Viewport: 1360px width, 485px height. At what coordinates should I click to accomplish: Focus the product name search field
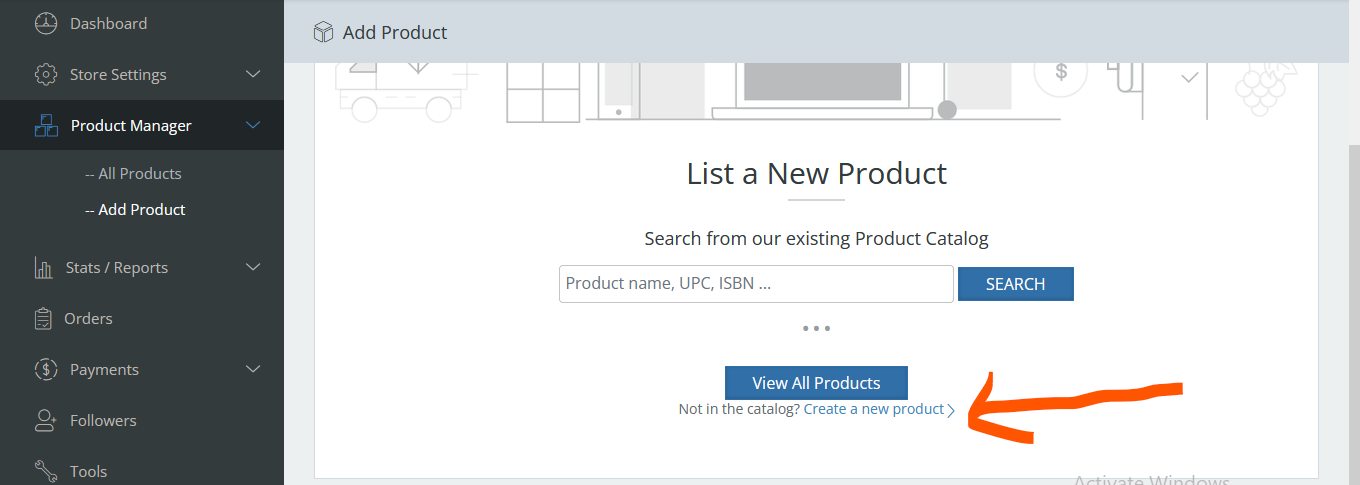pyautogui.click(x=756, y=284)
